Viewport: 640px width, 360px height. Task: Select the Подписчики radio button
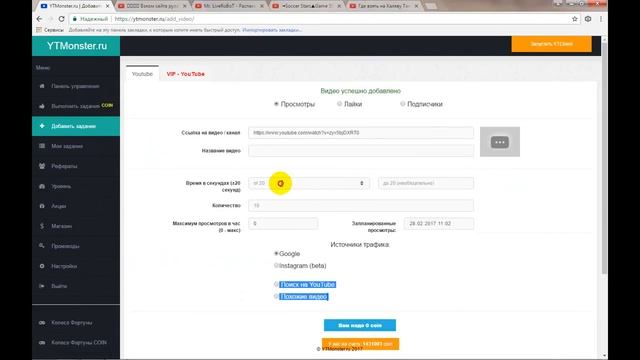coord(402,104)
